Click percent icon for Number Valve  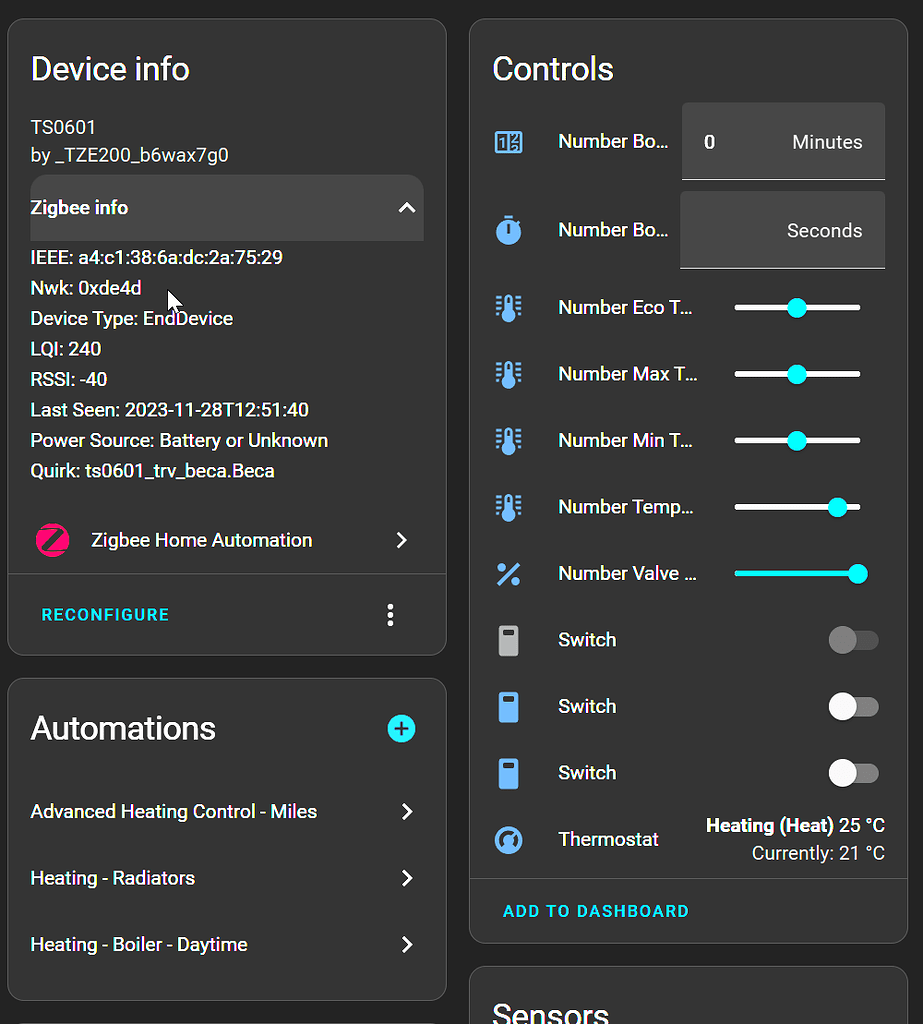[x=508, y=574]
